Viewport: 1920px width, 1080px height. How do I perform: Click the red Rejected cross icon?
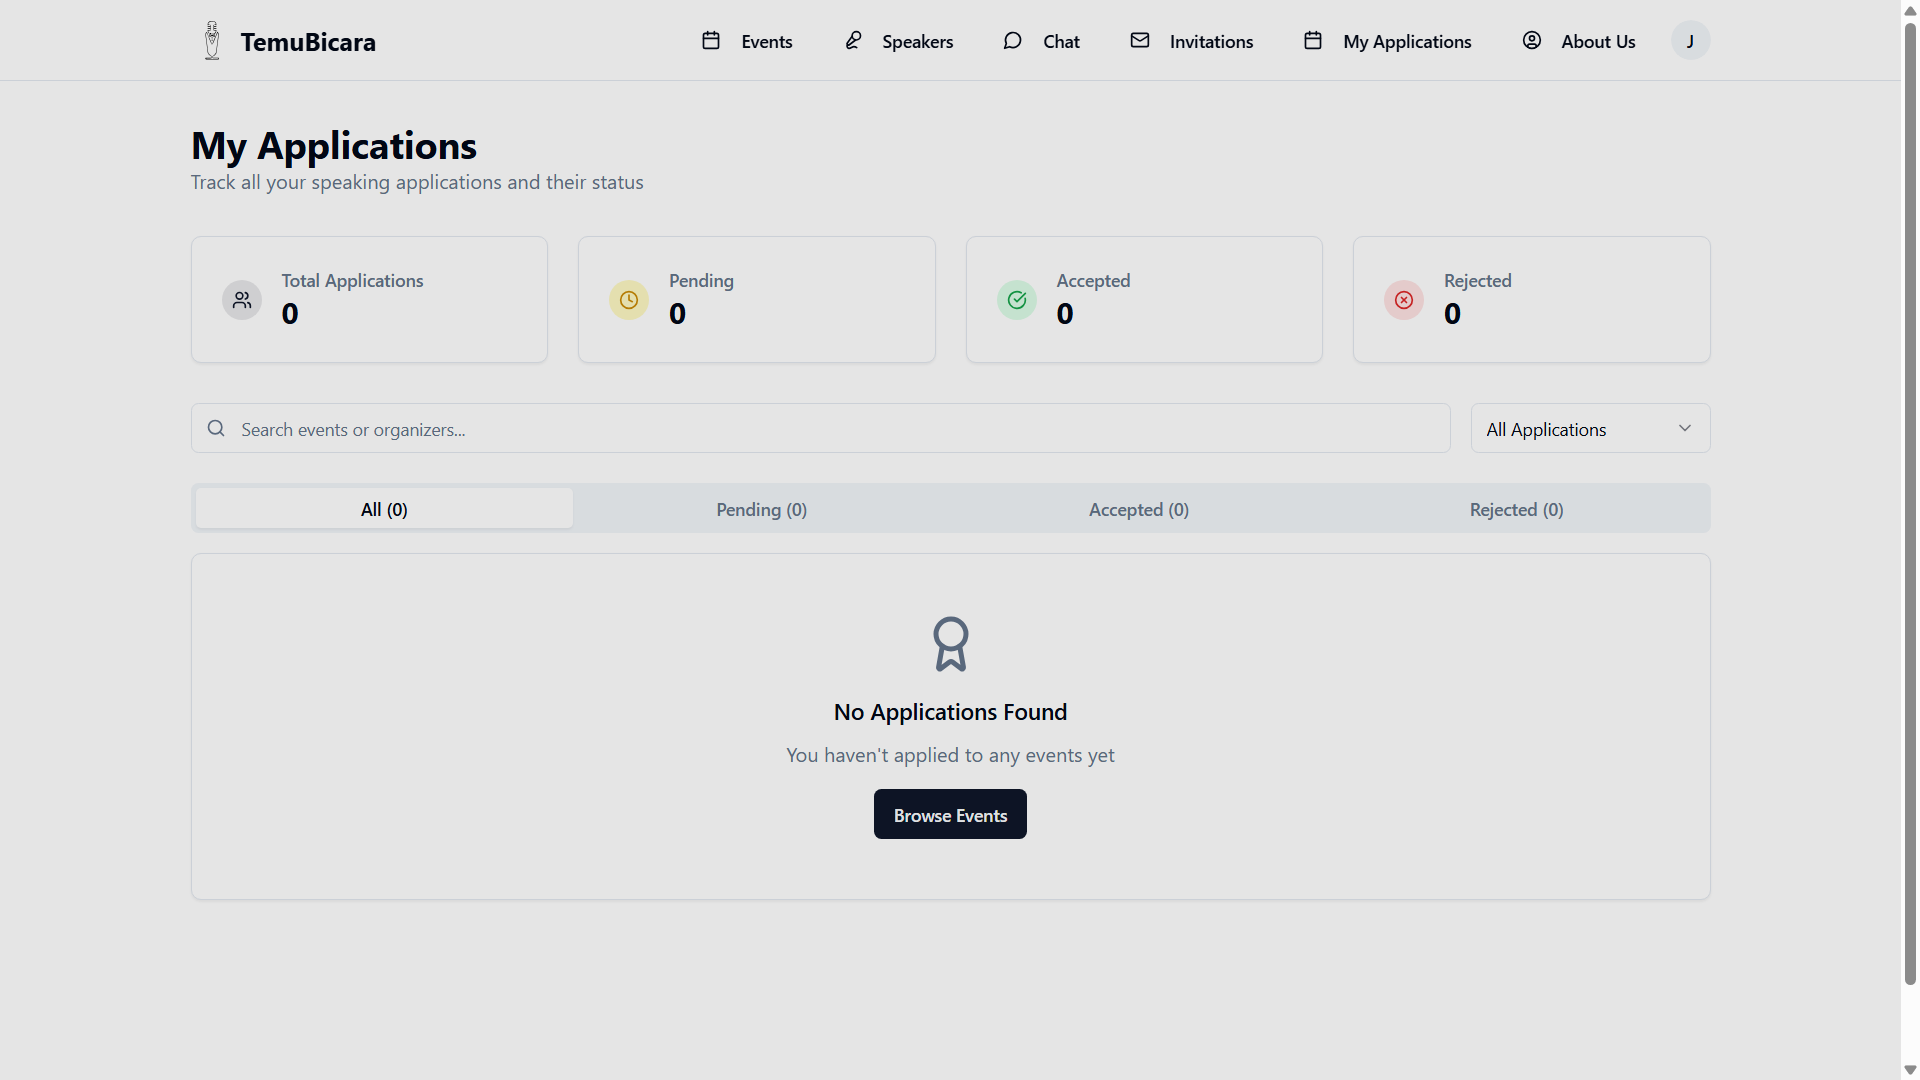(x=1404, y=300)
